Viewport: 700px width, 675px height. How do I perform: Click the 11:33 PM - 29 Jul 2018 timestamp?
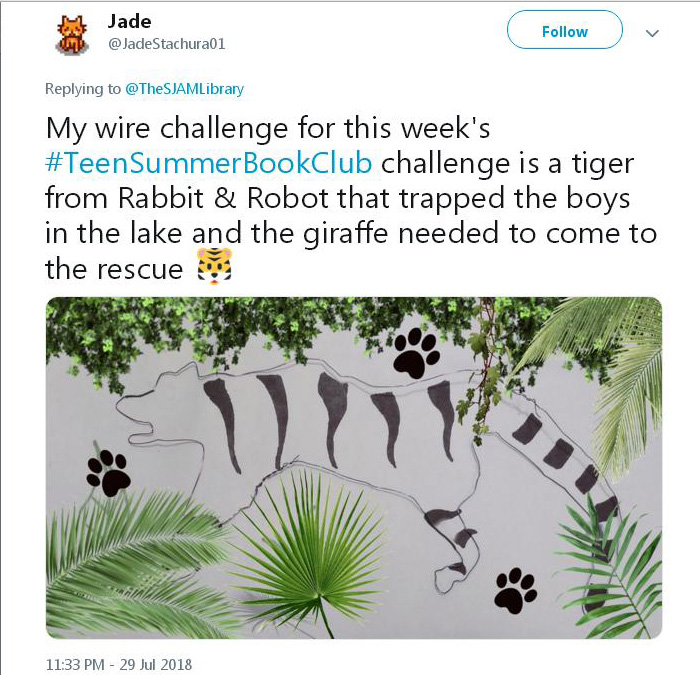(119, 663)
